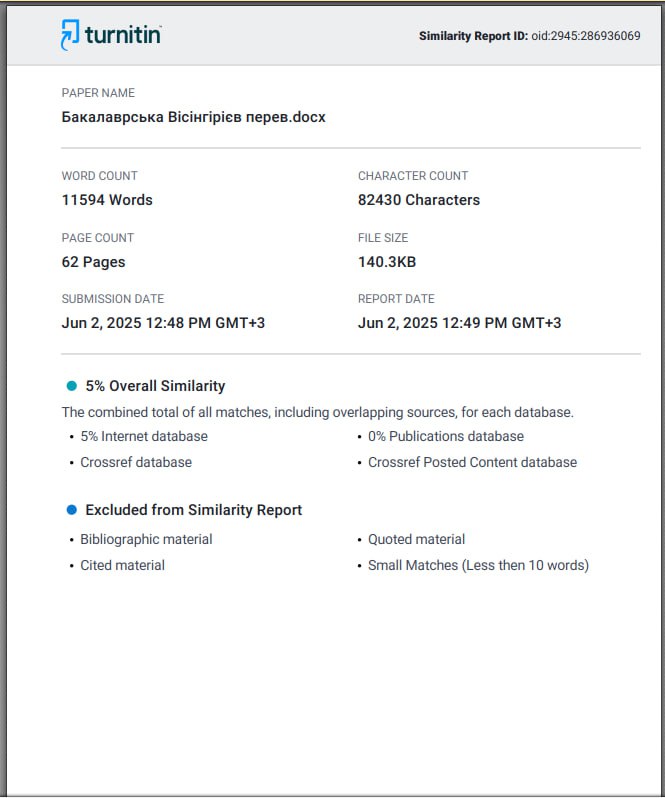Select the 0% Publications database item
Viewport: 665px width, 798px height.
(446, 437)
